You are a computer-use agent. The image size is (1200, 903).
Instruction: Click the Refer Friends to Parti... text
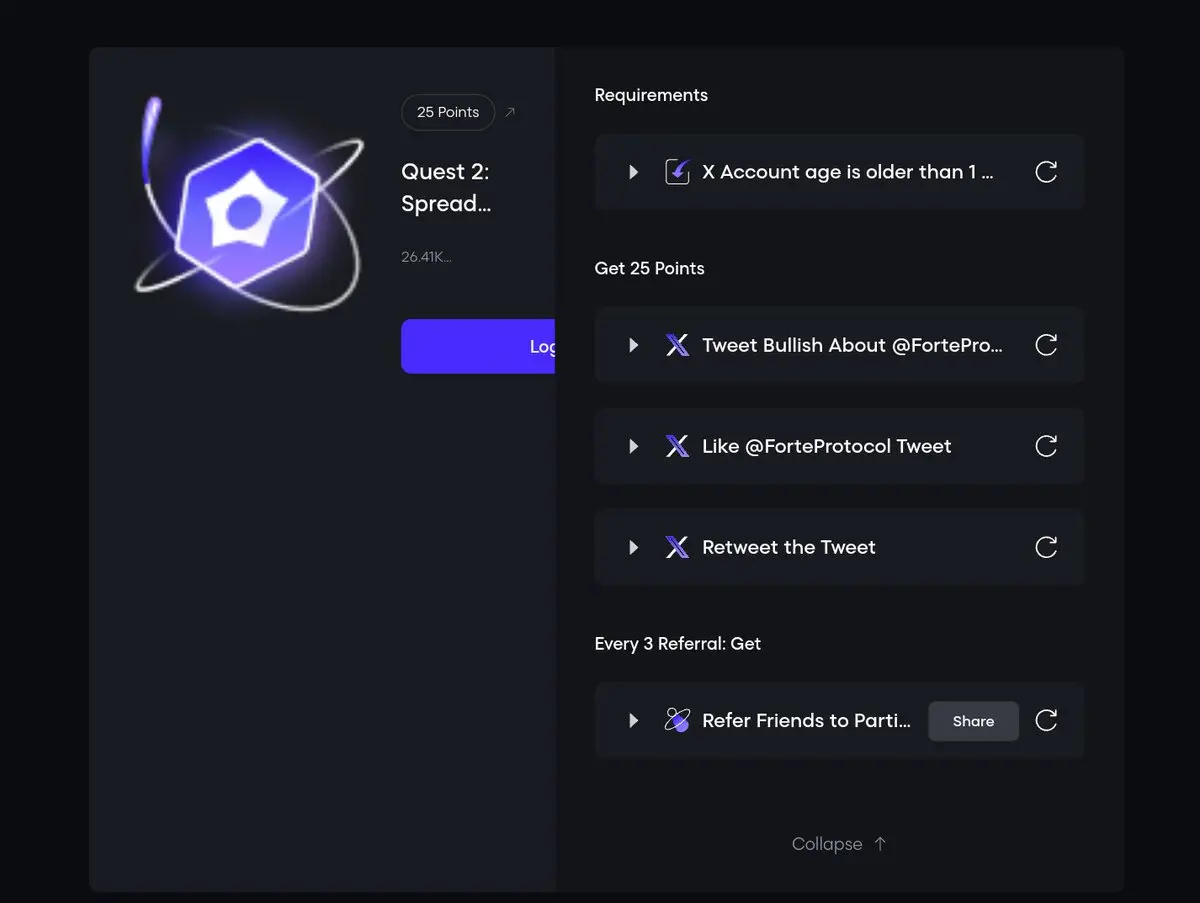click(x=806, y=720)
